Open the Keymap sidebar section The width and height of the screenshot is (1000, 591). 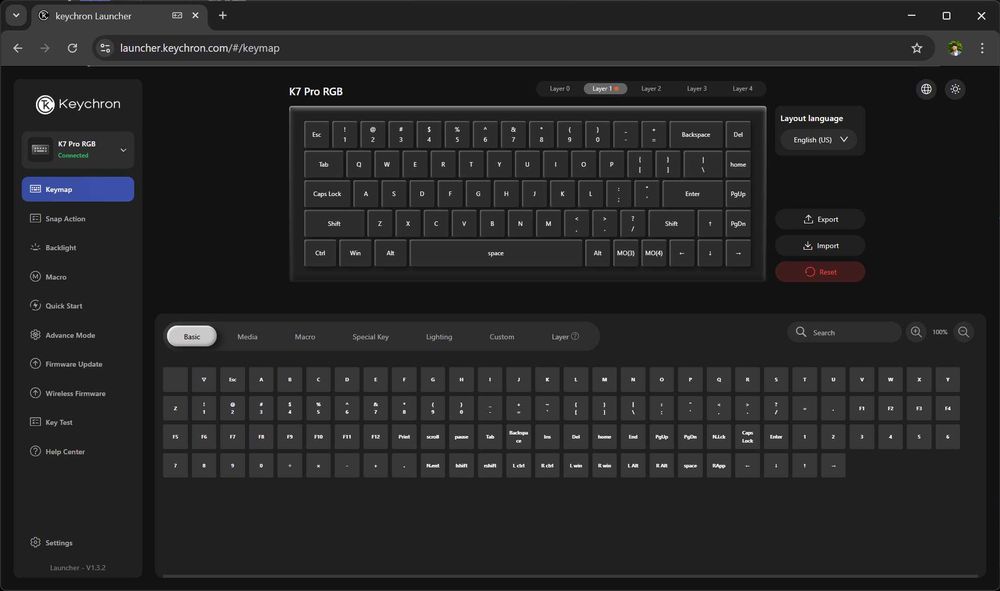point(78,189)
